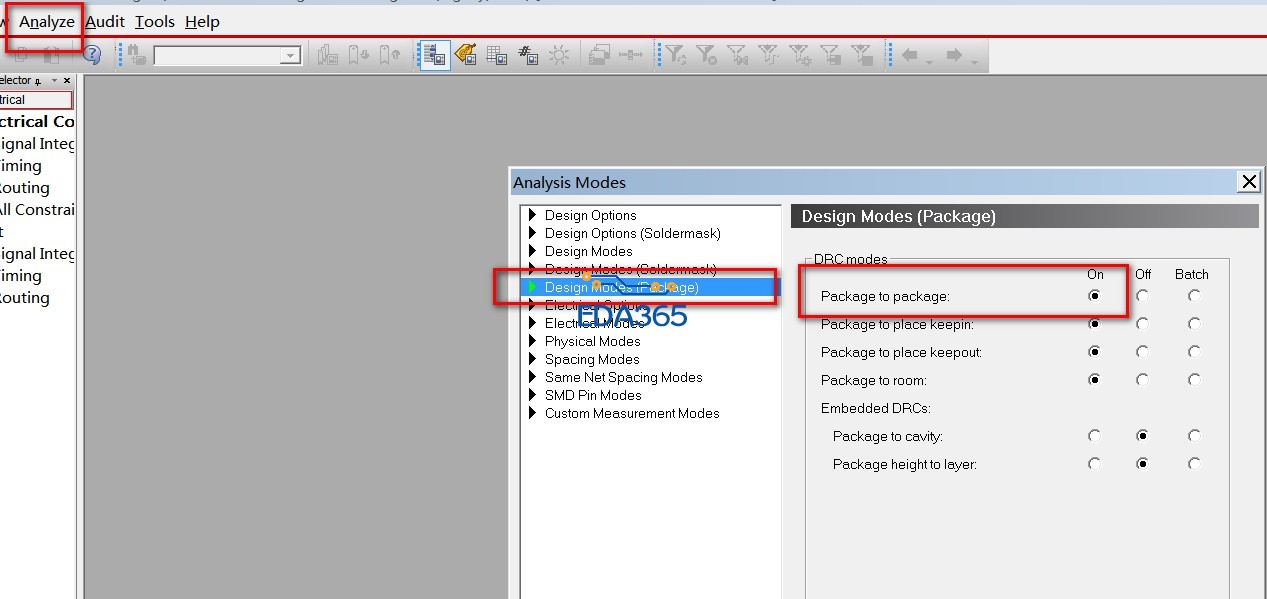Screen dimensions: 1267x599
Task: Click the hash-mark with chip toolbar icon
Action: point(528,56)
